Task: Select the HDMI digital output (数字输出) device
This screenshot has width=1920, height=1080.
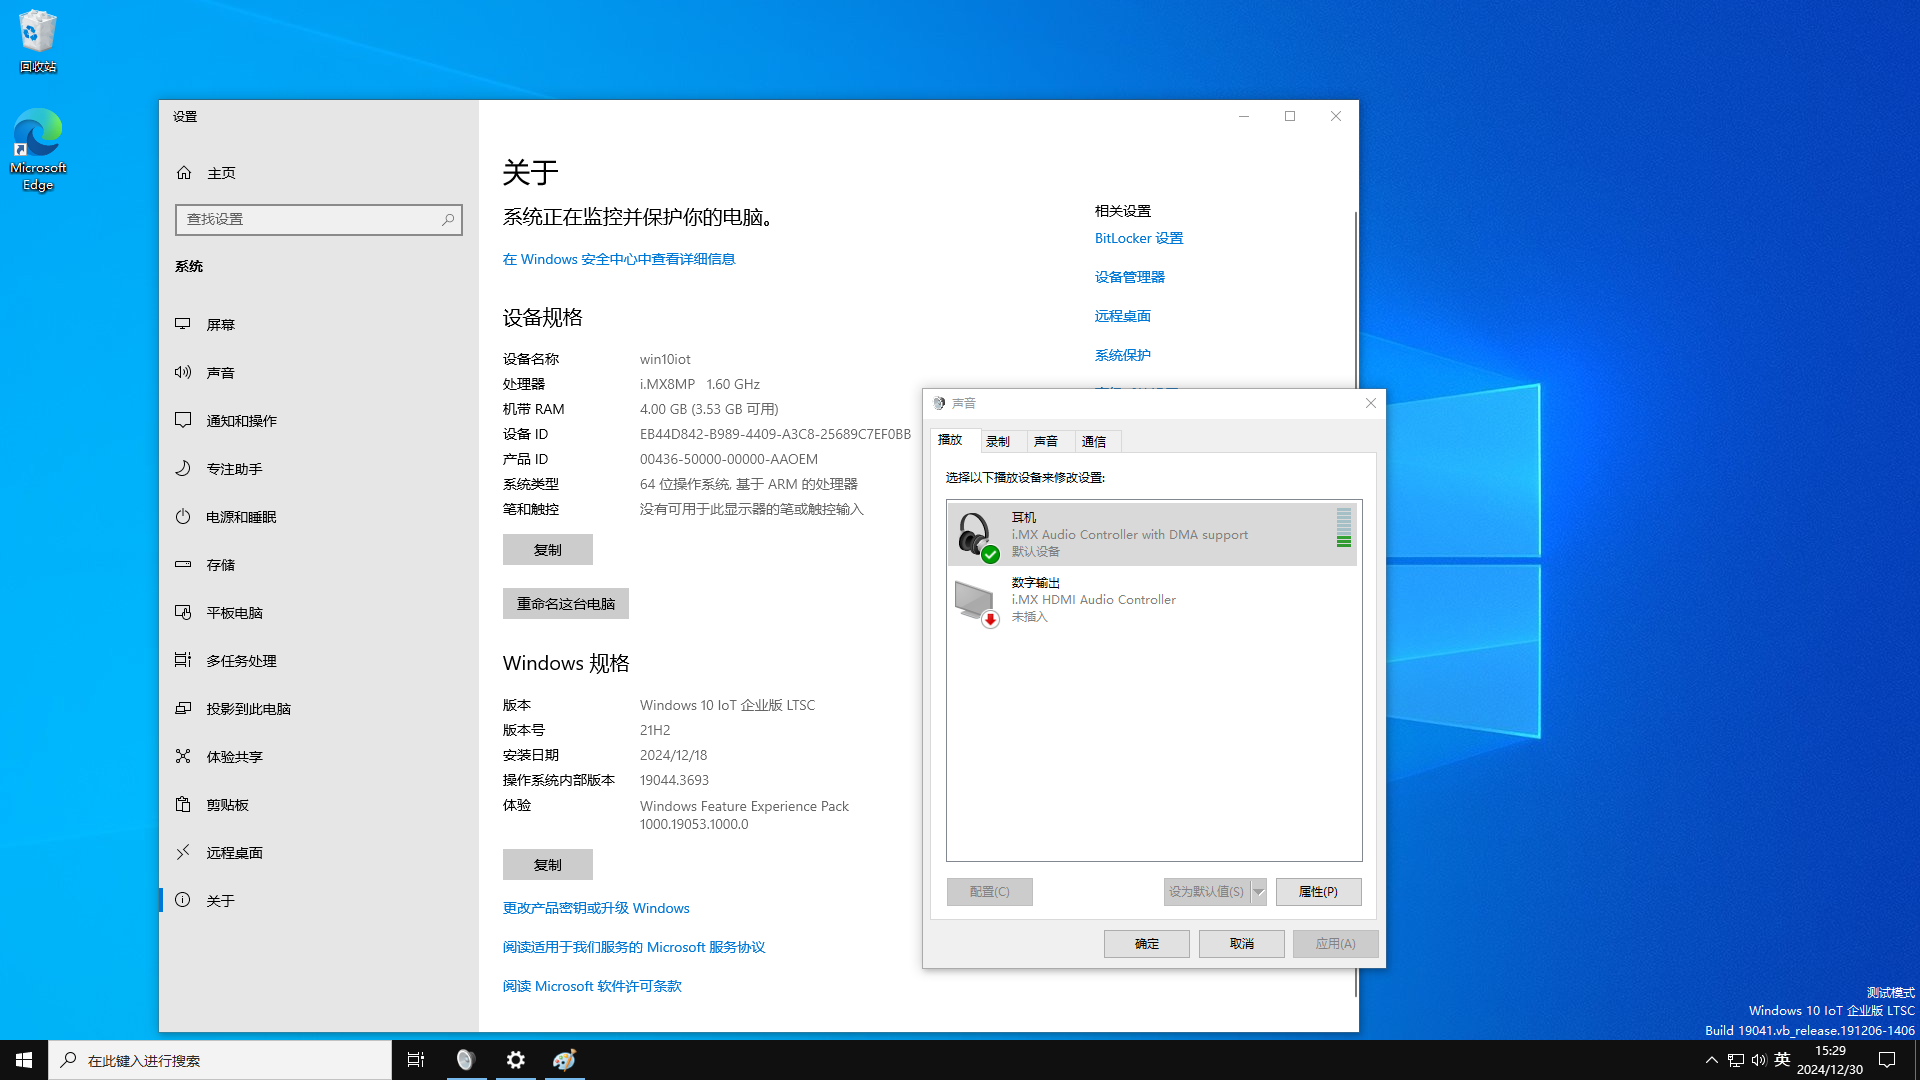Action: [x=1152, y=599]
